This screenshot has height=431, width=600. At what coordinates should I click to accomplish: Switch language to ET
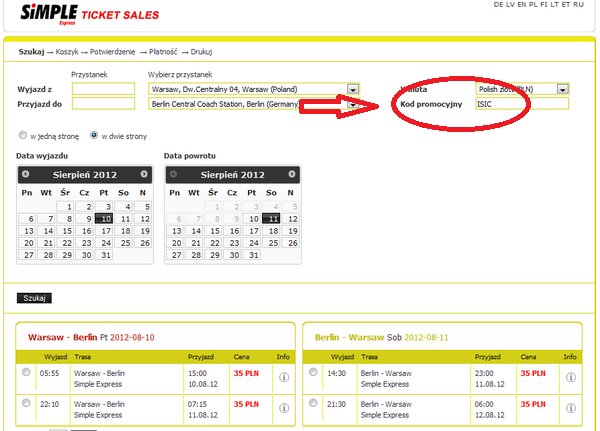click(566, 5)
